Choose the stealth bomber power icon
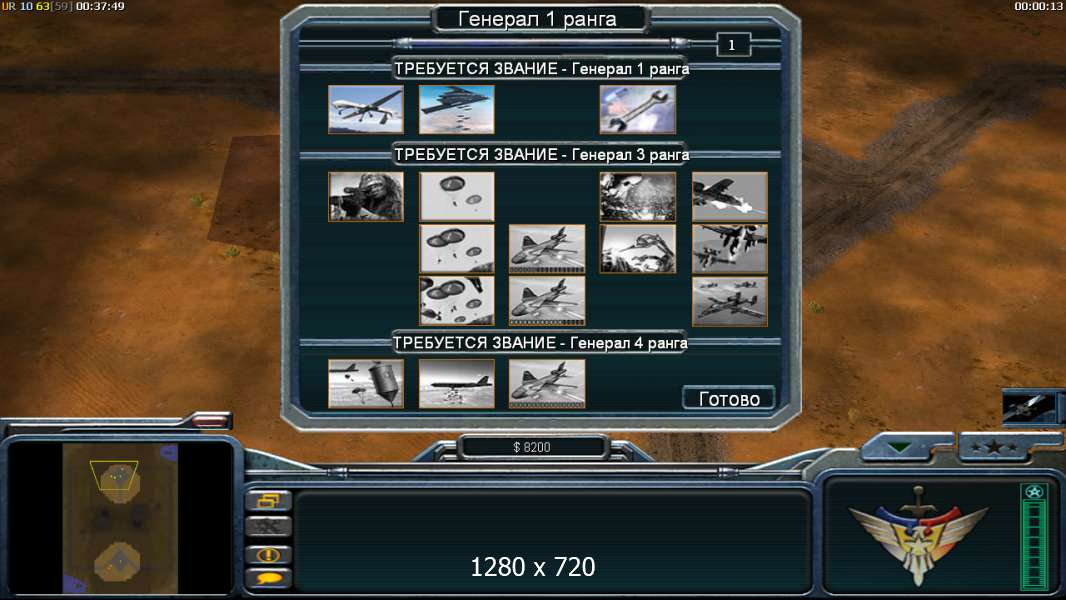 tap(457, 109)
